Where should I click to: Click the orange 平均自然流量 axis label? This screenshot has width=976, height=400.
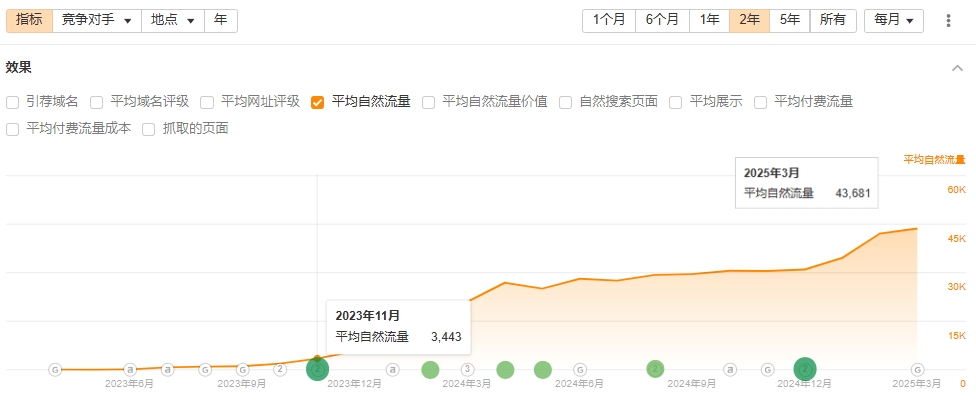point(934,160)
